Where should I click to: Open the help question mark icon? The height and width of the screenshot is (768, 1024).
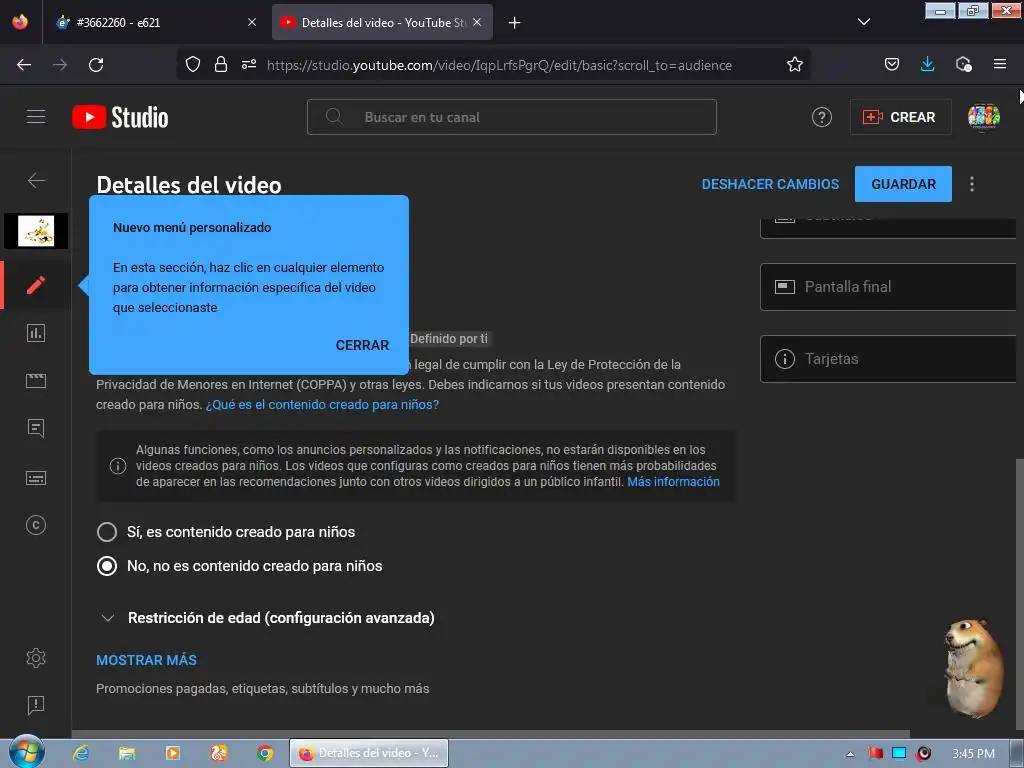pyautogui.click(x=822, y=118)
